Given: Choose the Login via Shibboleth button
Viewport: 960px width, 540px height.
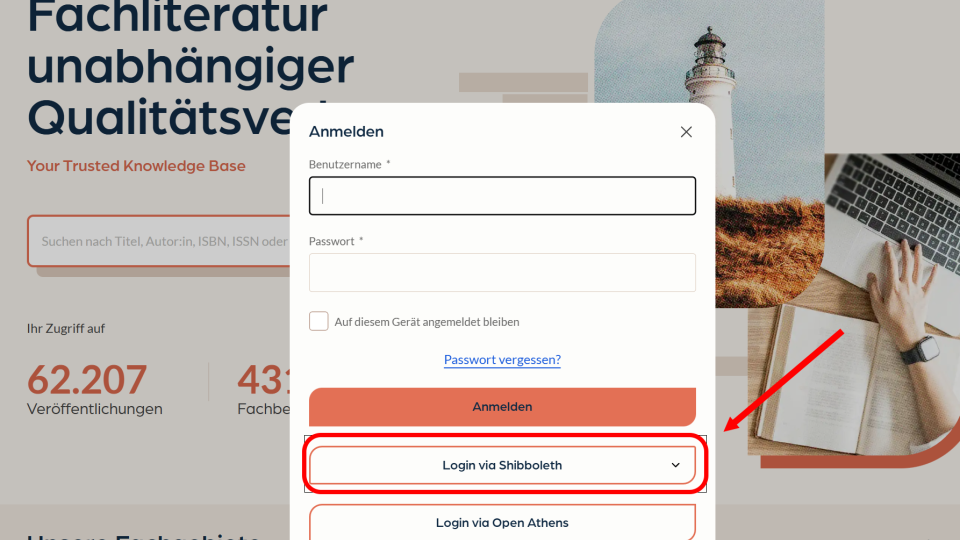Looking at the screenshot, I should coord(502,465).
